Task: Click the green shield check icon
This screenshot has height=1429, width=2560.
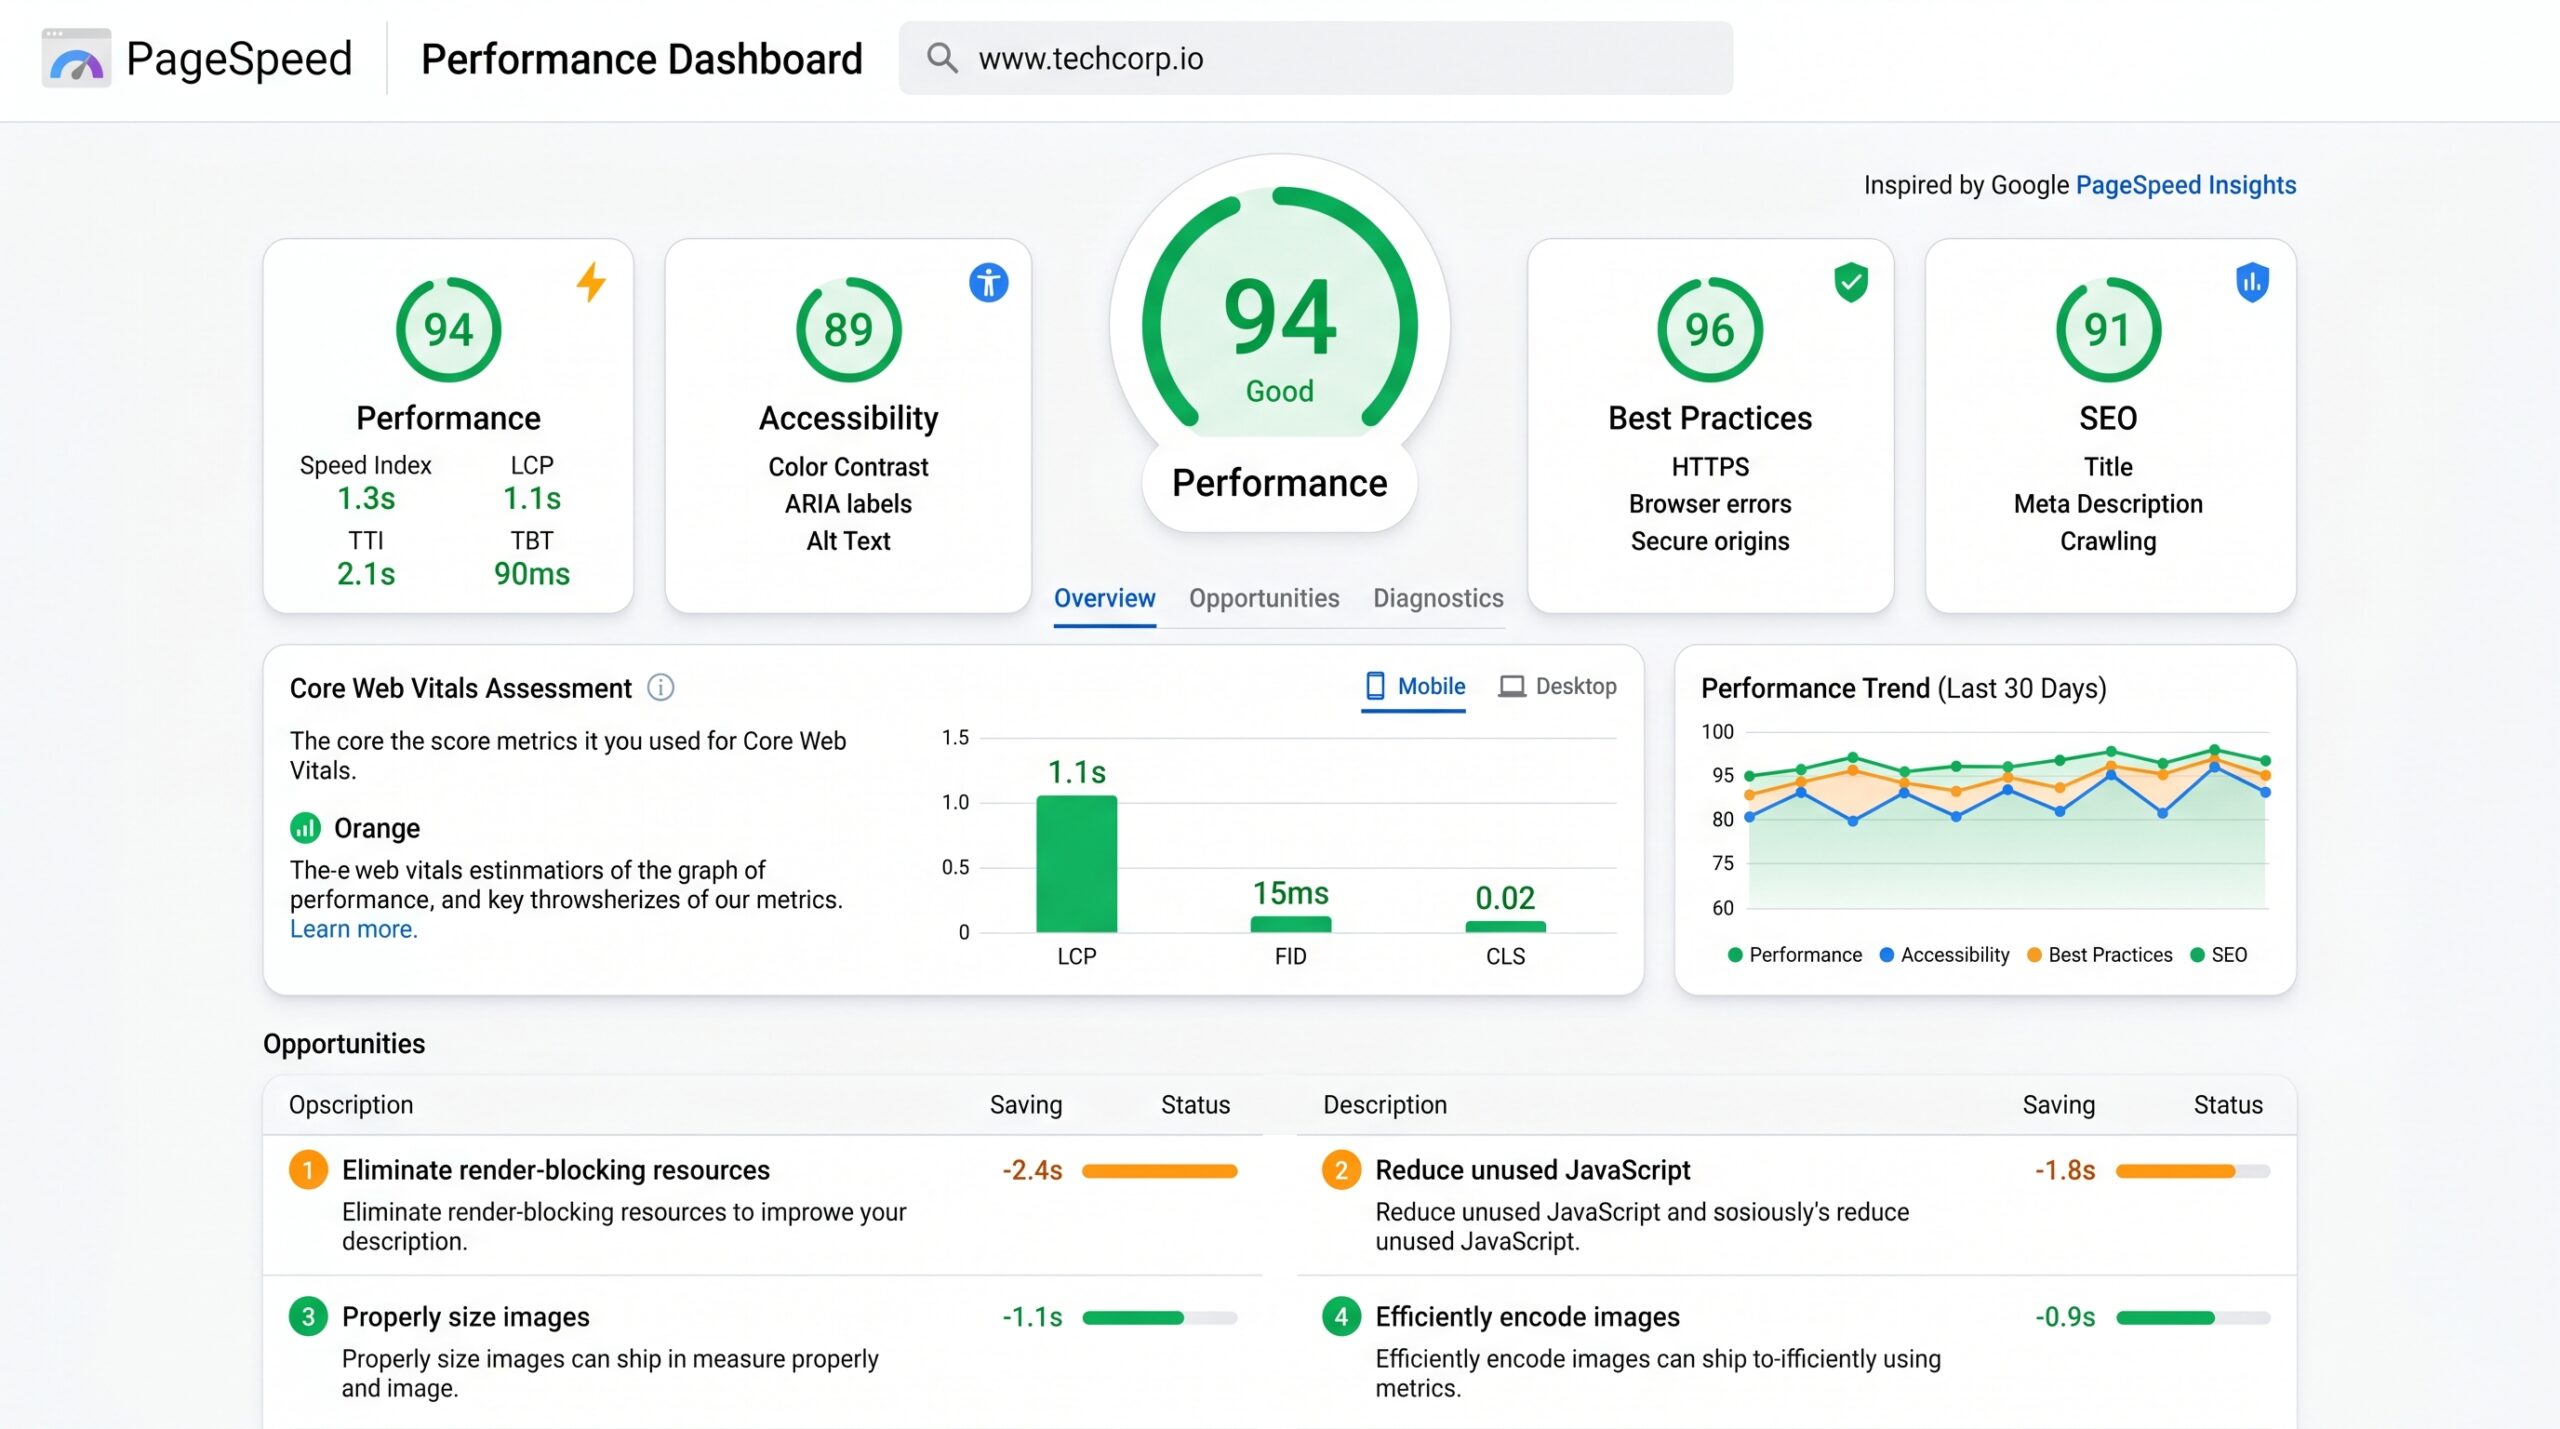Action: pyautogui.click(x=1851, y=282)
